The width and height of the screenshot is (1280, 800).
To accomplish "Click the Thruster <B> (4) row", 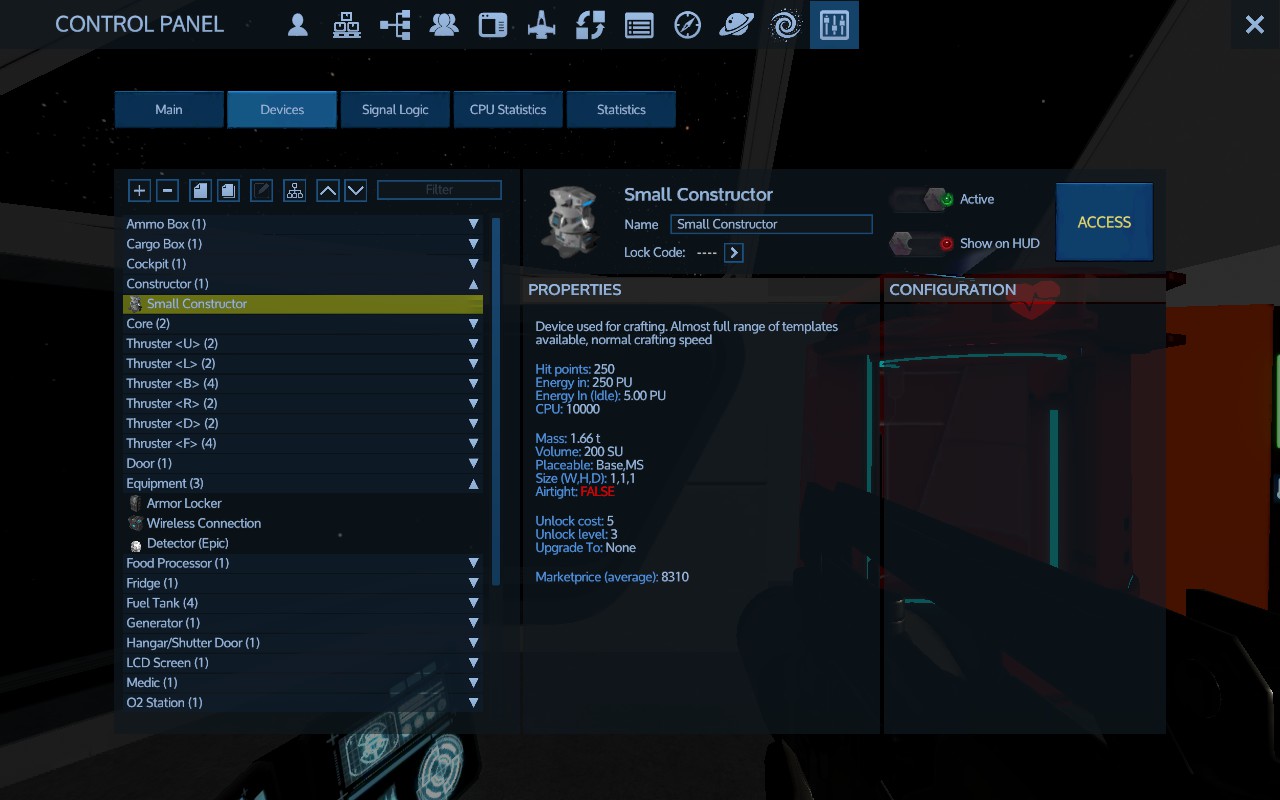I will pyautogui.click(x=303, y=384).
